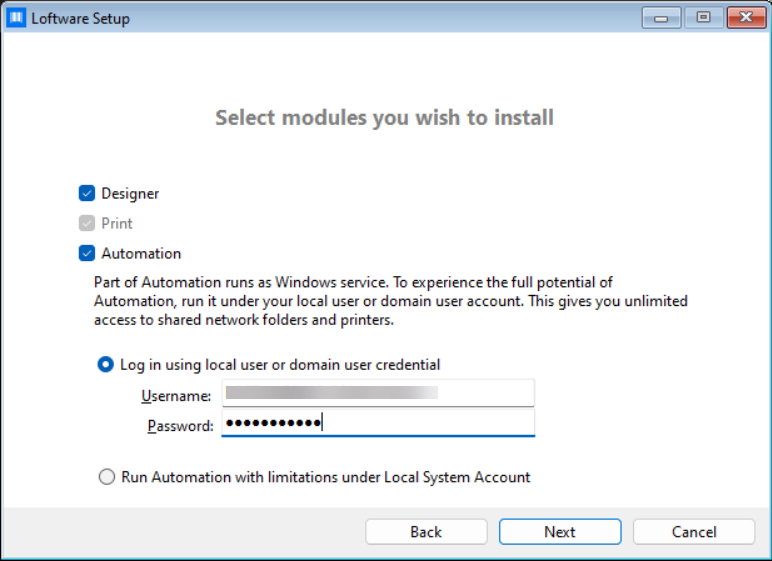Click into the Username field
Image resolution: width=772 pixels, height=561 pixels.
[x=378, y=393]
